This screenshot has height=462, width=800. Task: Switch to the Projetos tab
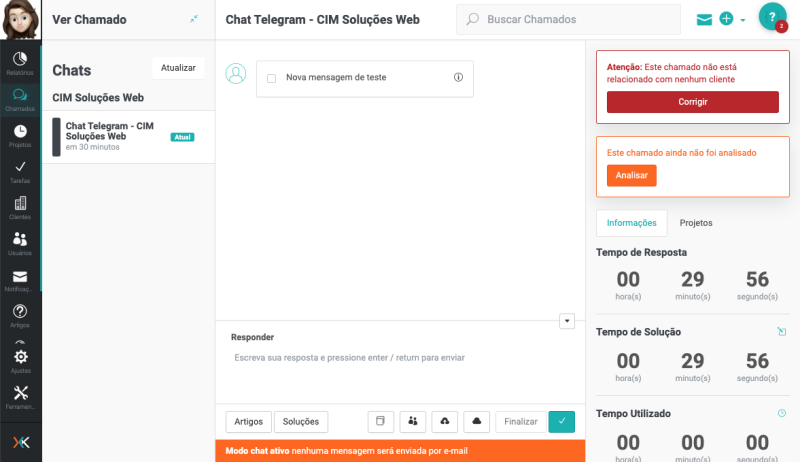(696, 223)
